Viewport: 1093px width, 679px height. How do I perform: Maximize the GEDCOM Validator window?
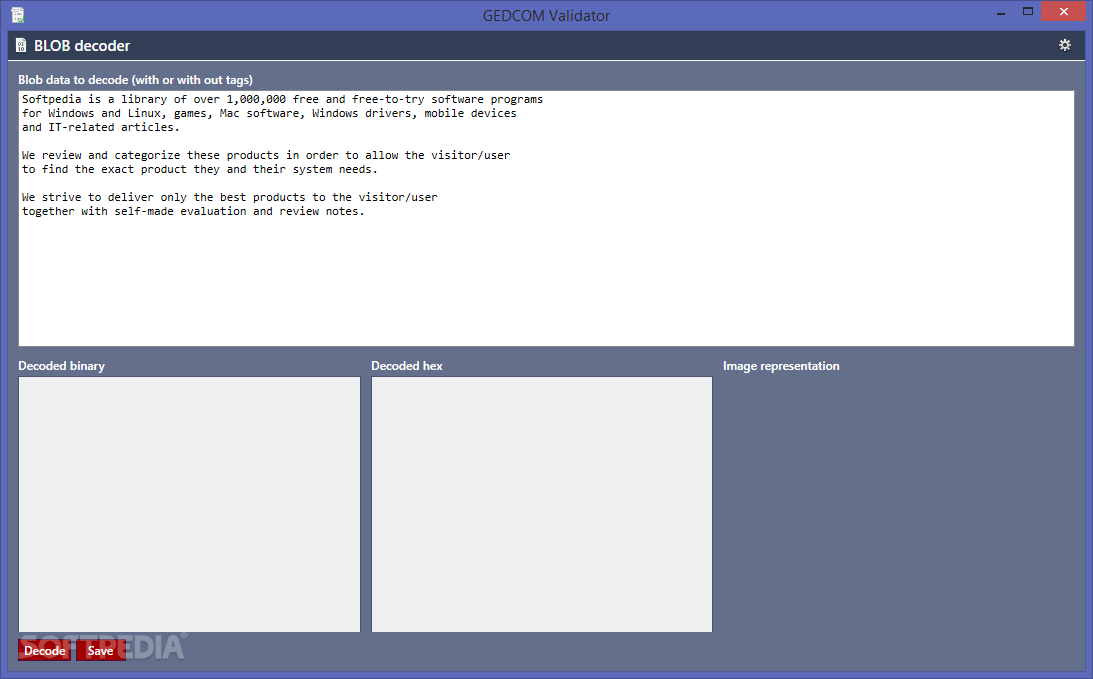point(1027,12)
